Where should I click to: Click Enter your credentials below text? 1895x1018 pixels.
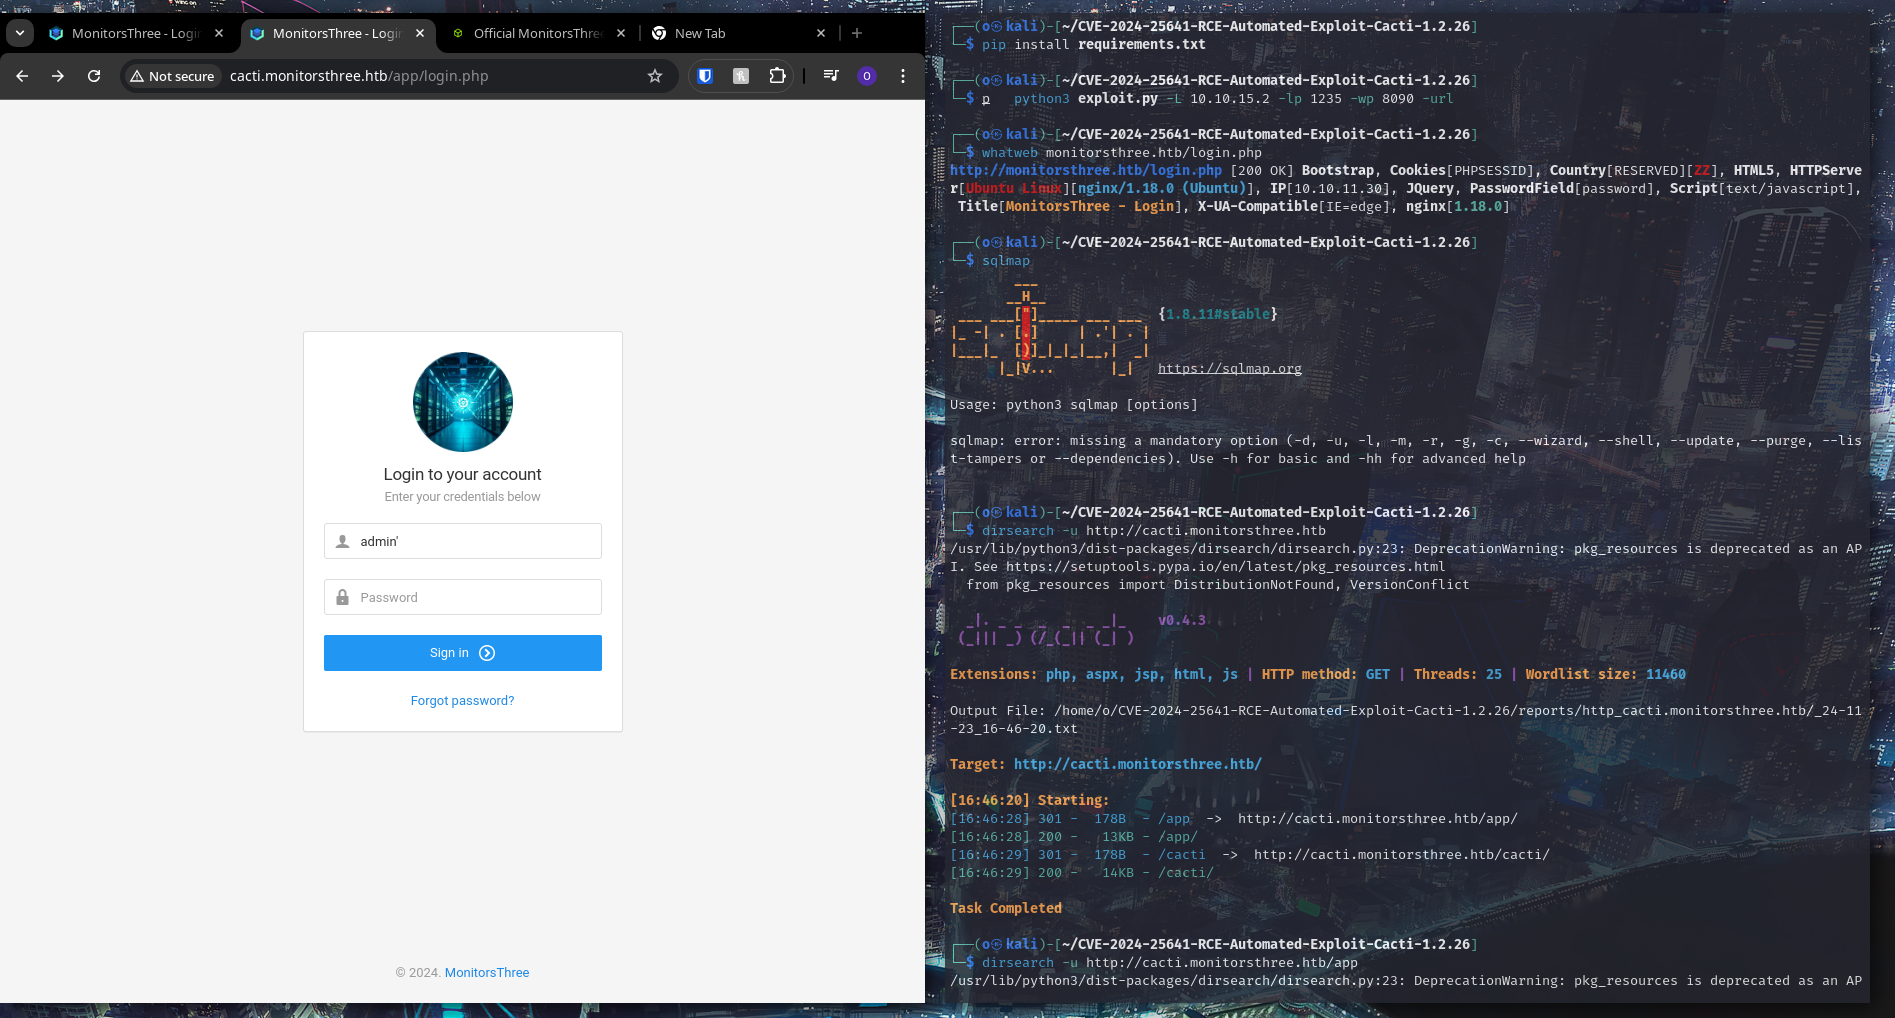click(463, 497)
